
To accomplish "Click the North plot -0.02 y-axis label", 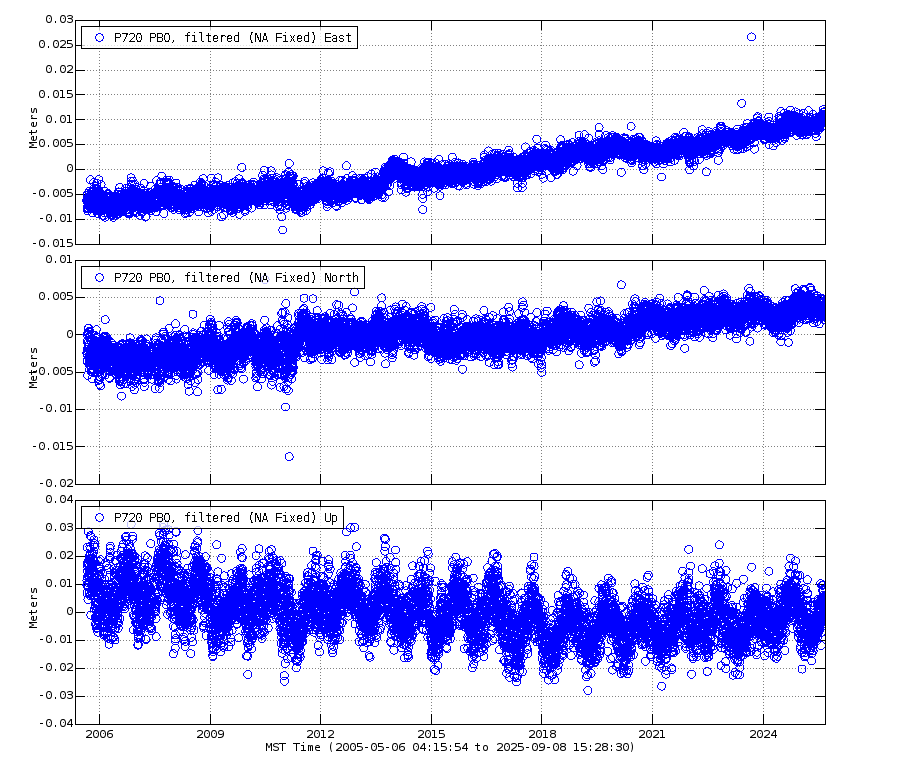I will [56, 483].
